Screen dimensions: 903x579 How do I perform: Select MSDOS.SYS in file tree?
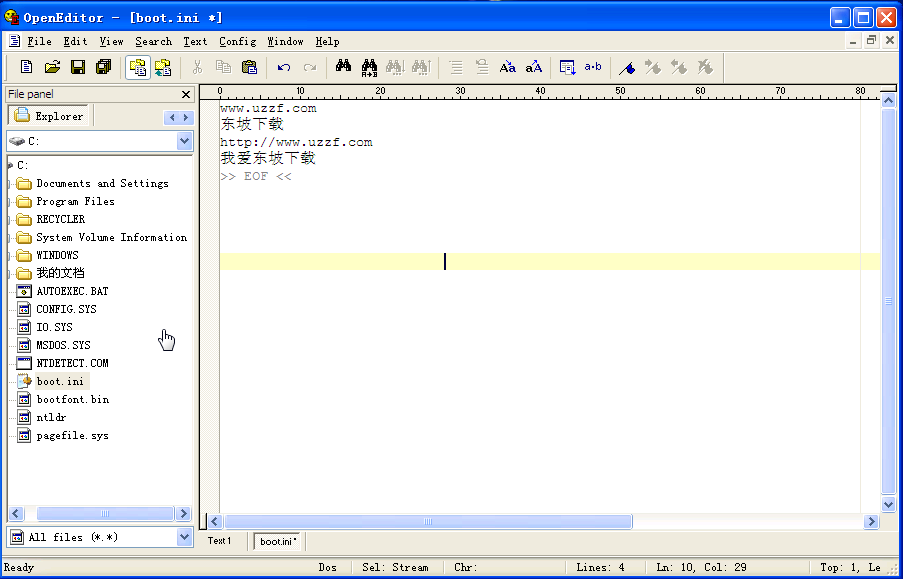point(63,345)
